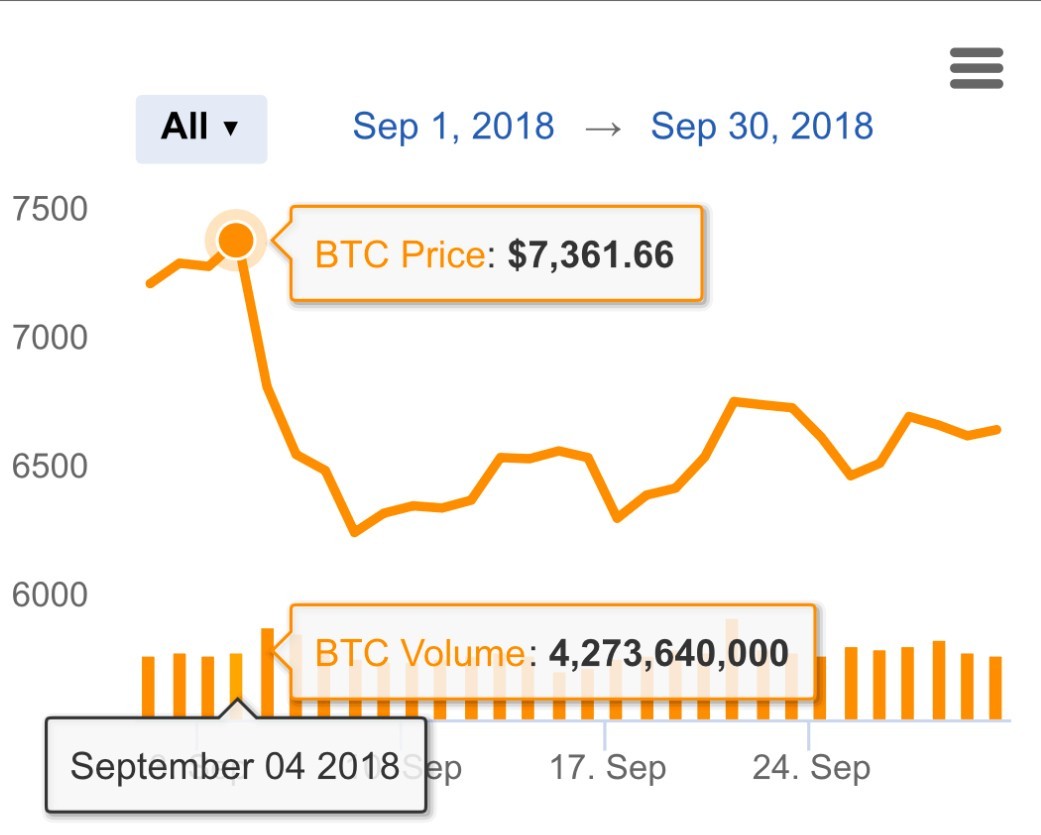This screenshot has height=835, width=1041.
Task: Expand the "All" range dropdown
Action: pyautogui.click(x=201, y=128)
